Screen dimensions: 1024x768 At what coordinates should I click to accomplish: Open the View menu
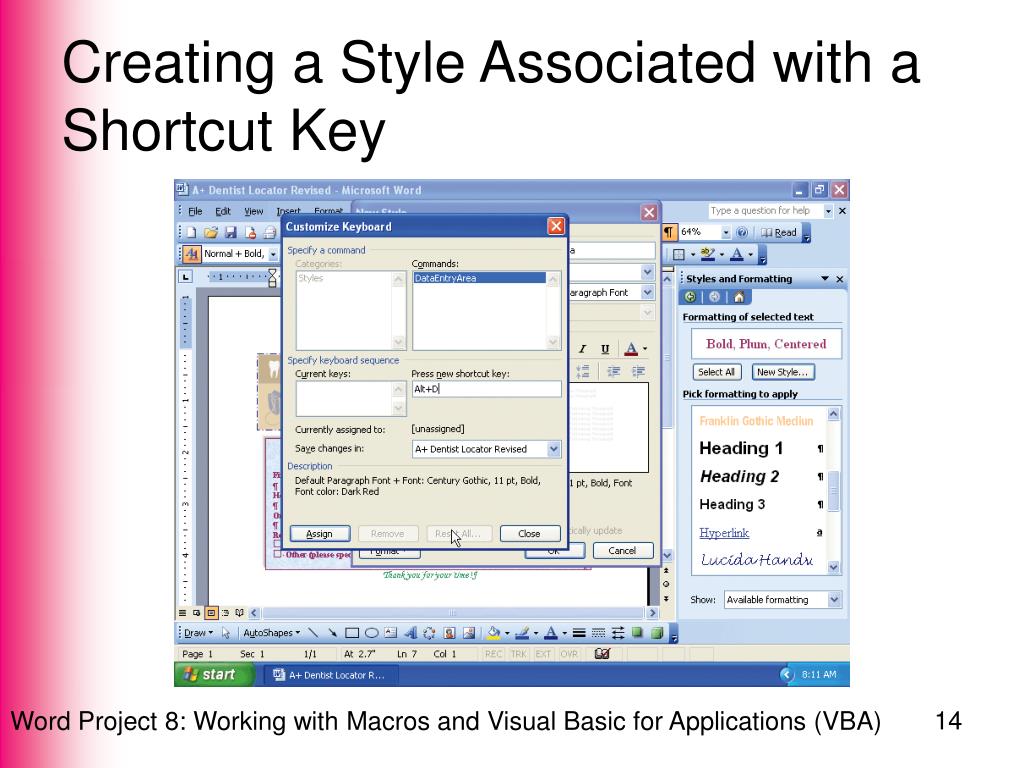253,211
